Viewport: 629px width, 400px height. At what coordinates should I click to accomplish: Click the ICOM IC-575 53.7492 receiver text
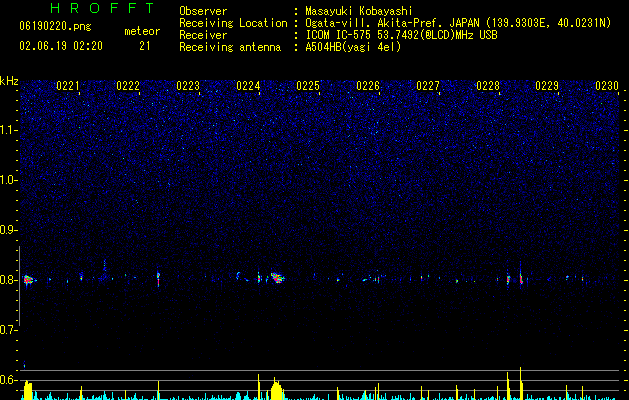[x=401, y=35]
